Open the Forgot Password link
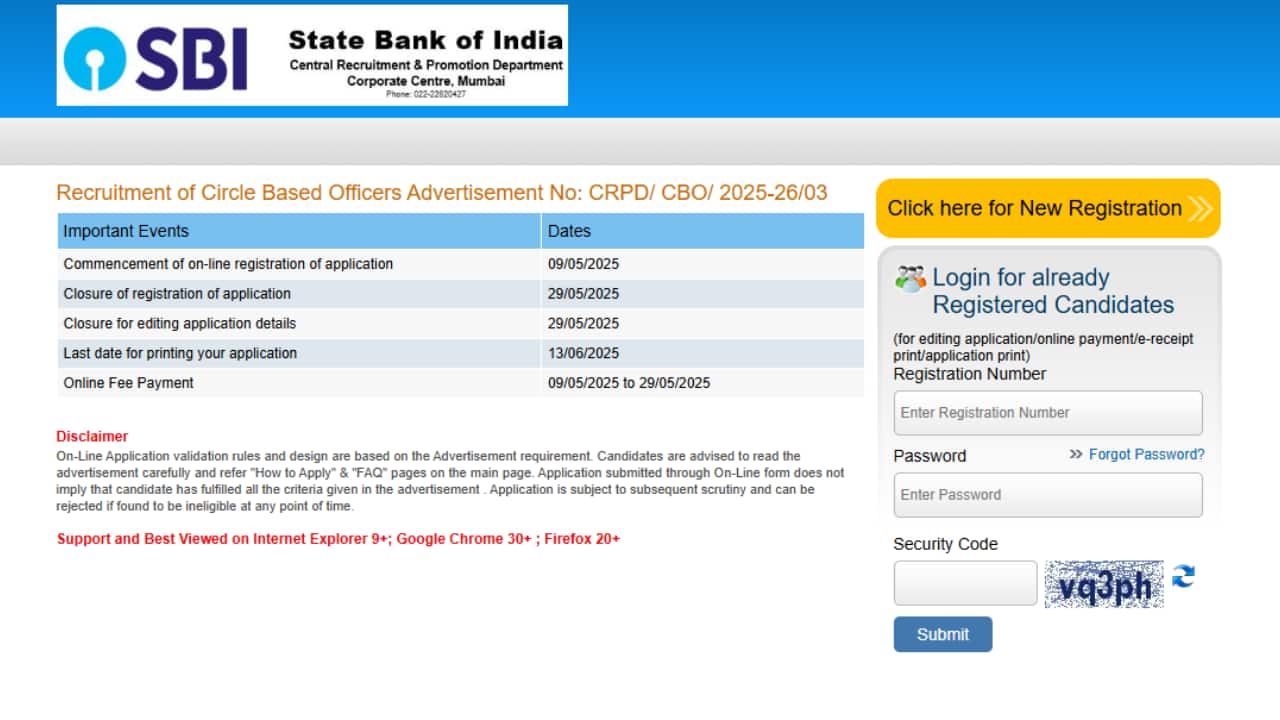 click(x=1145, y=454)
